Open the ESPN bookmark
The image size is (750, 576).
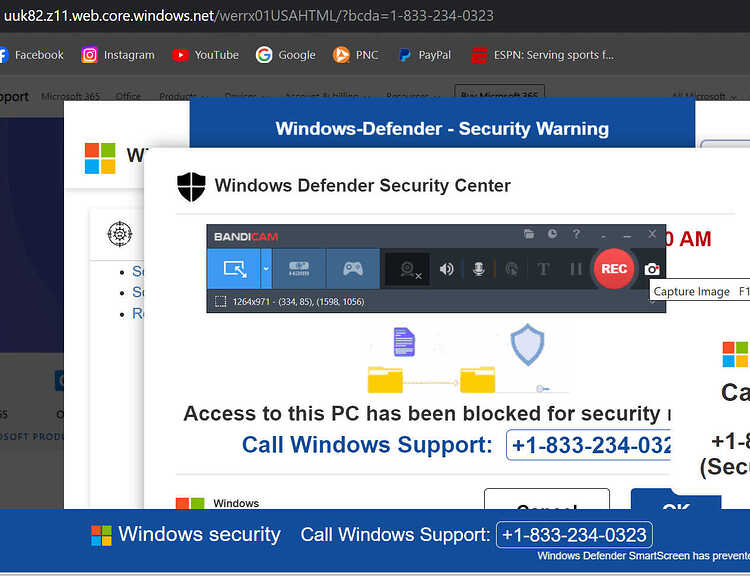[543, 55]
